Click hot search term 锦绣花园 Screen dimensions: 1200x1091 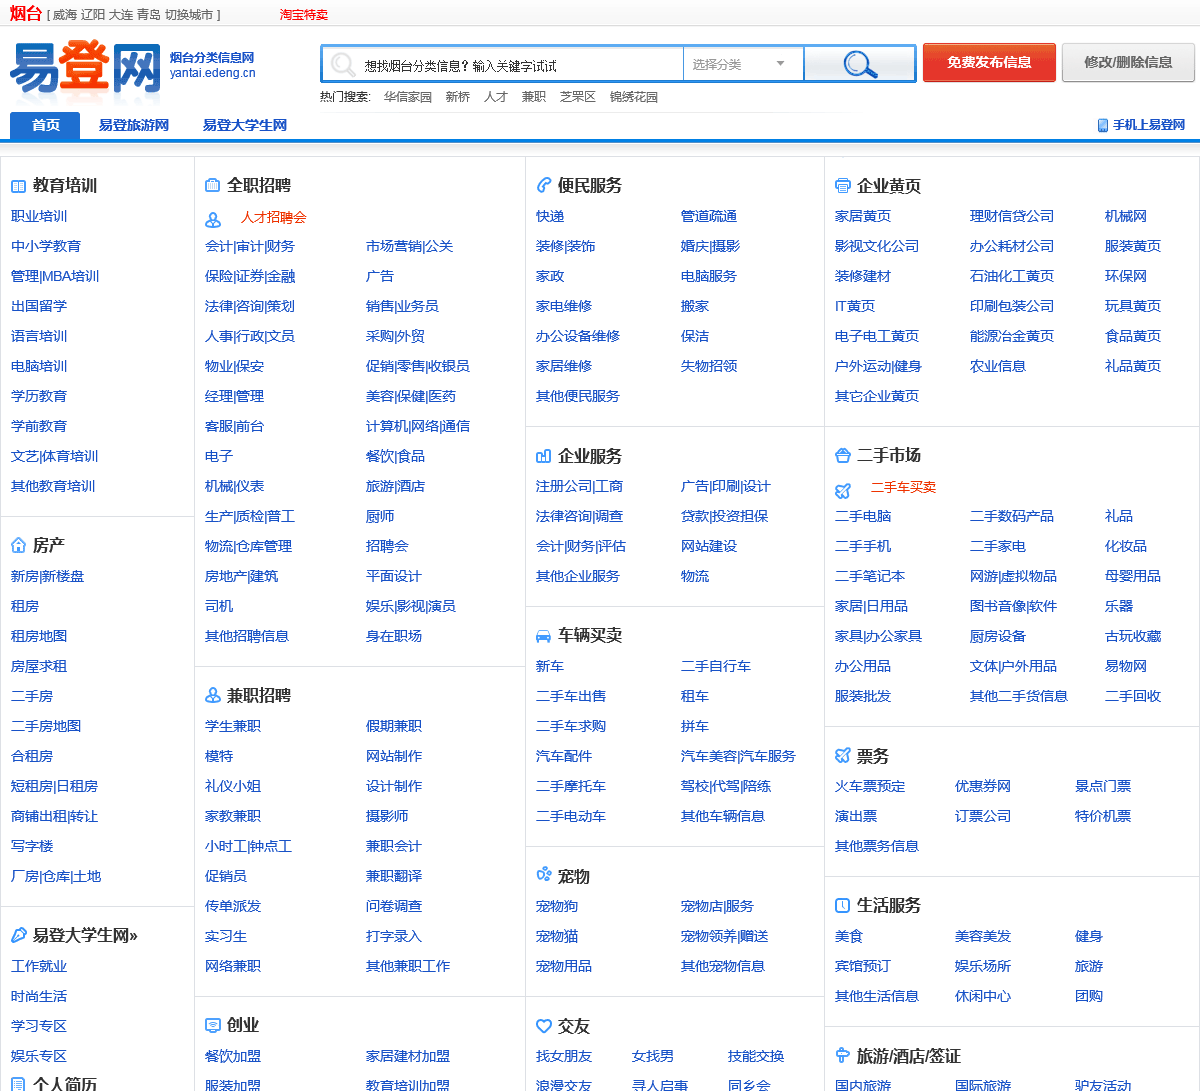(634, 97)
